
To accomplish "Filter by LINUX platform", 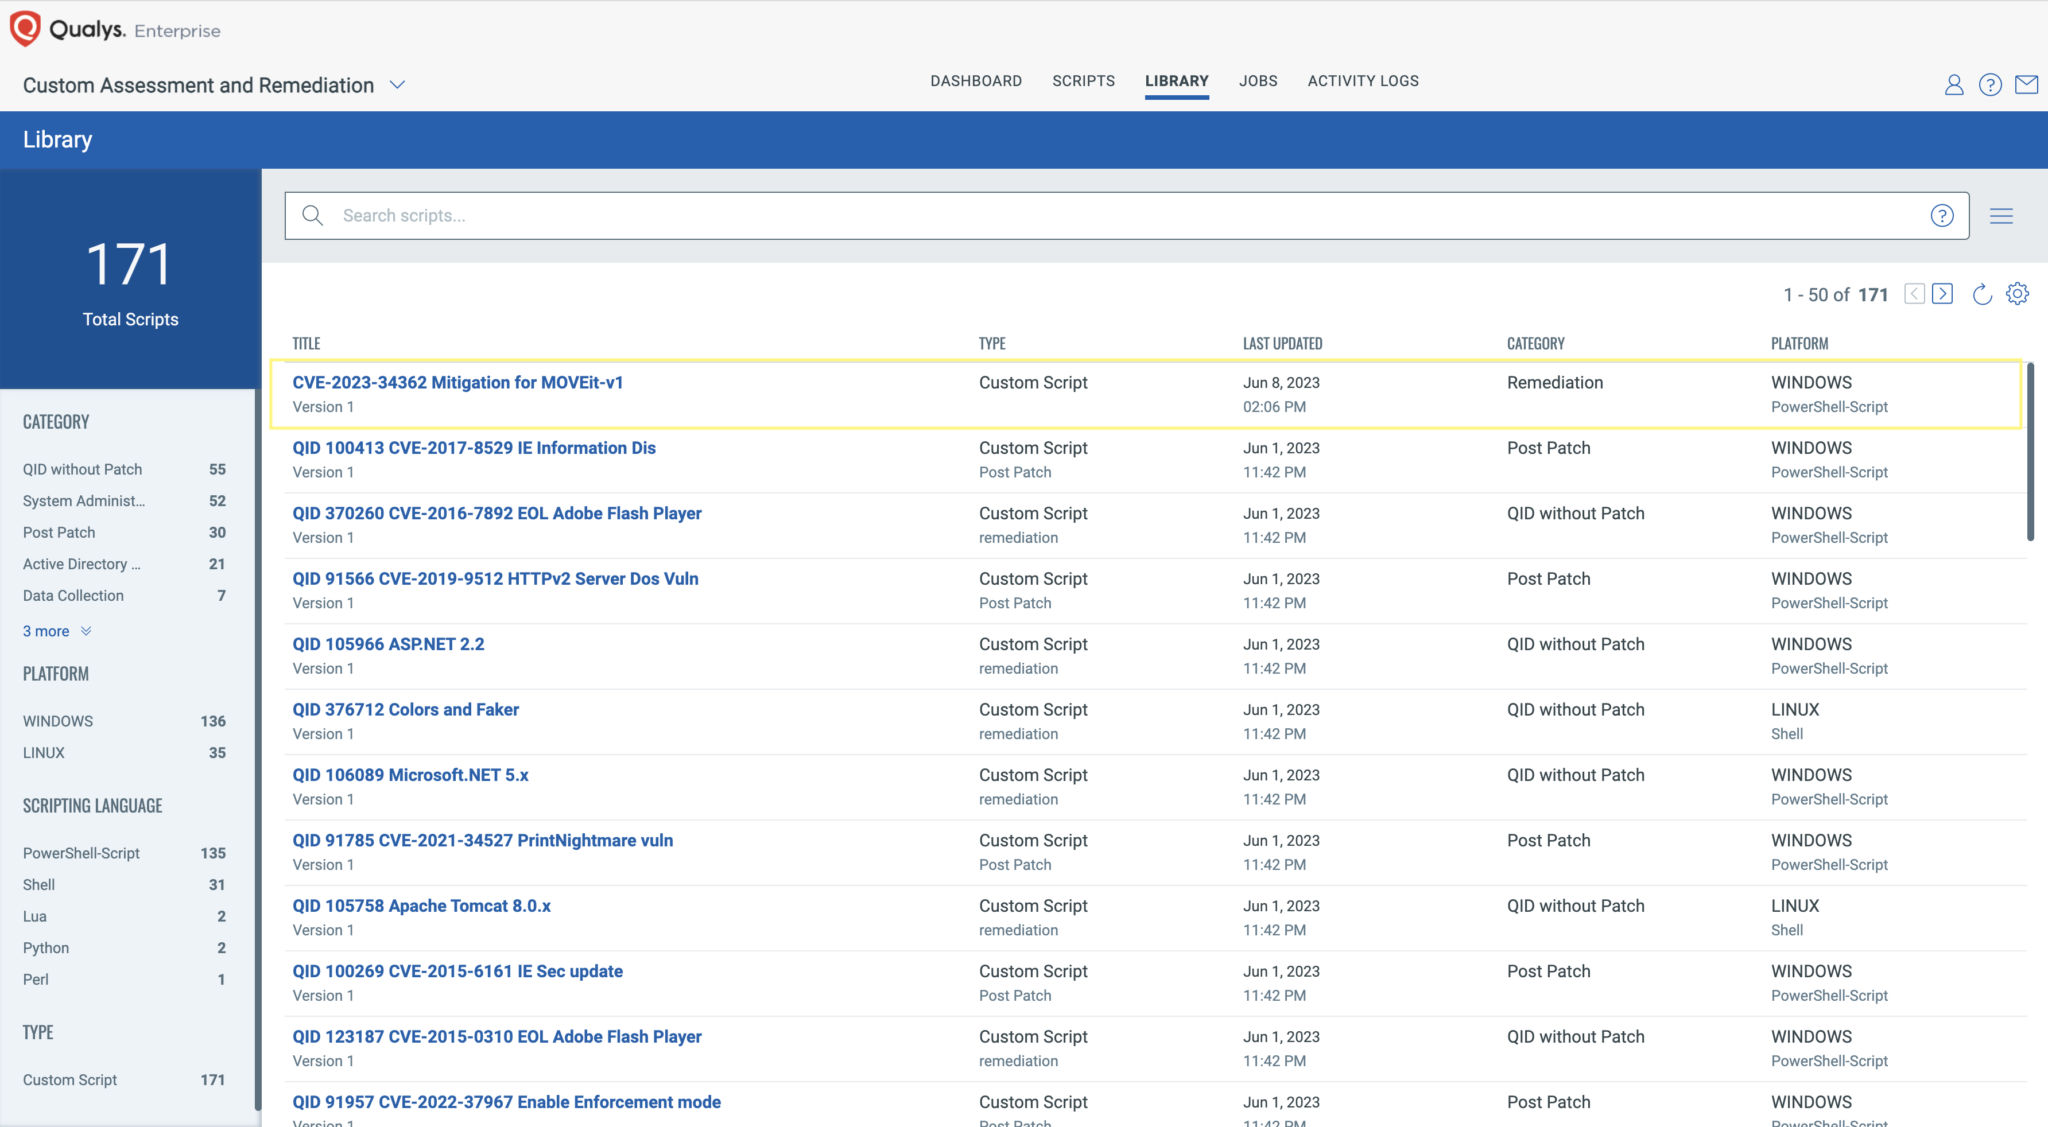I will click(x=44, y=752).
